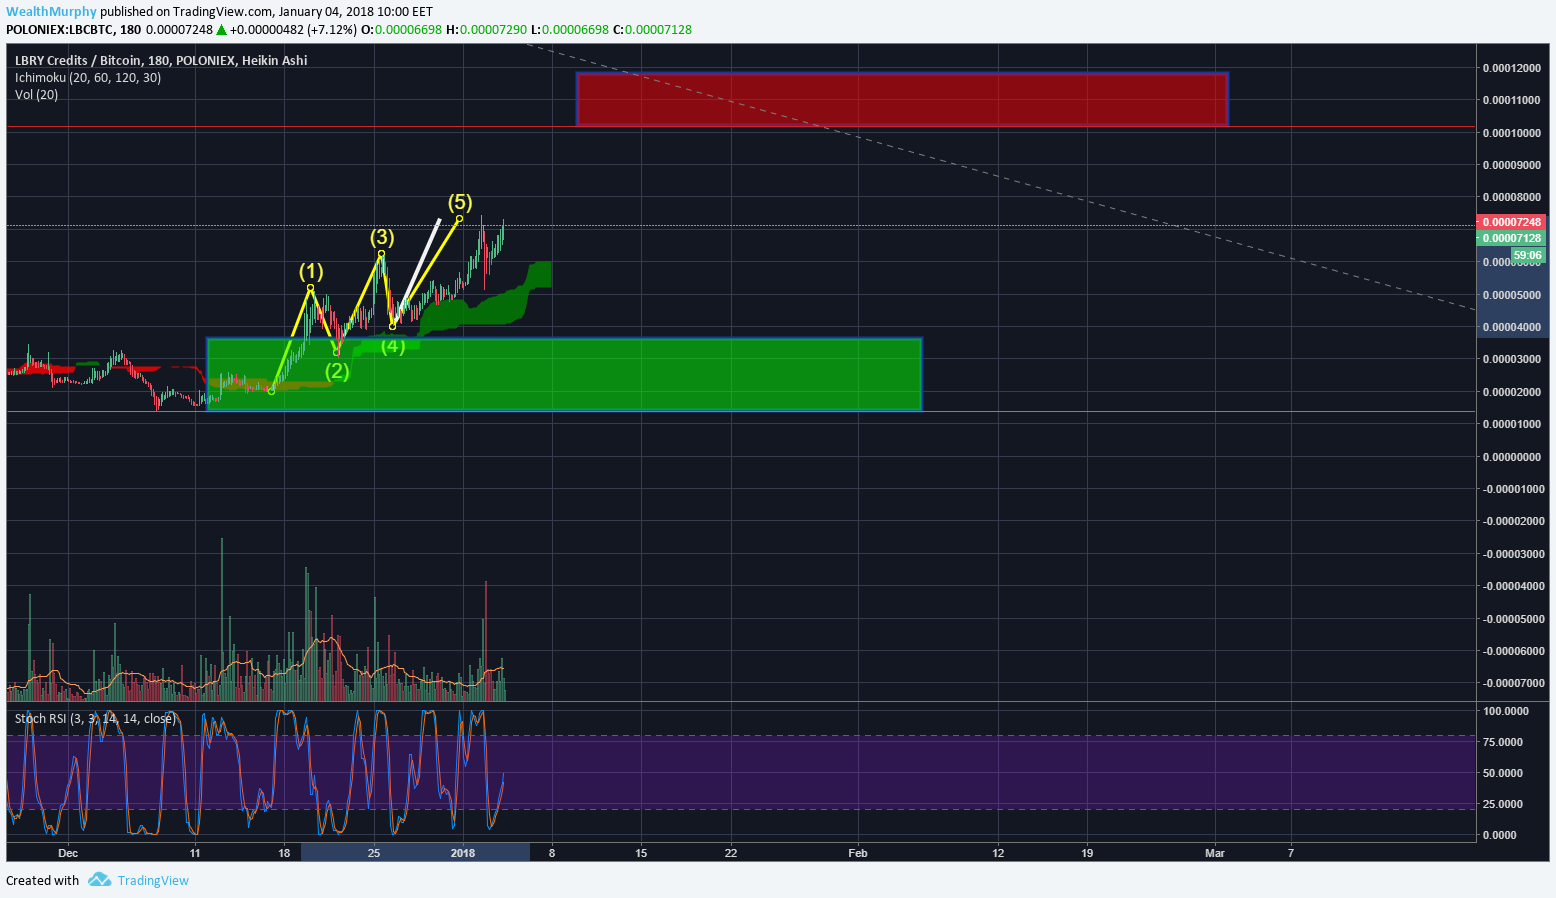The image size is (1556, 898).
Task: Click the 25 date label on the time axis
Action: coord(374,853)
